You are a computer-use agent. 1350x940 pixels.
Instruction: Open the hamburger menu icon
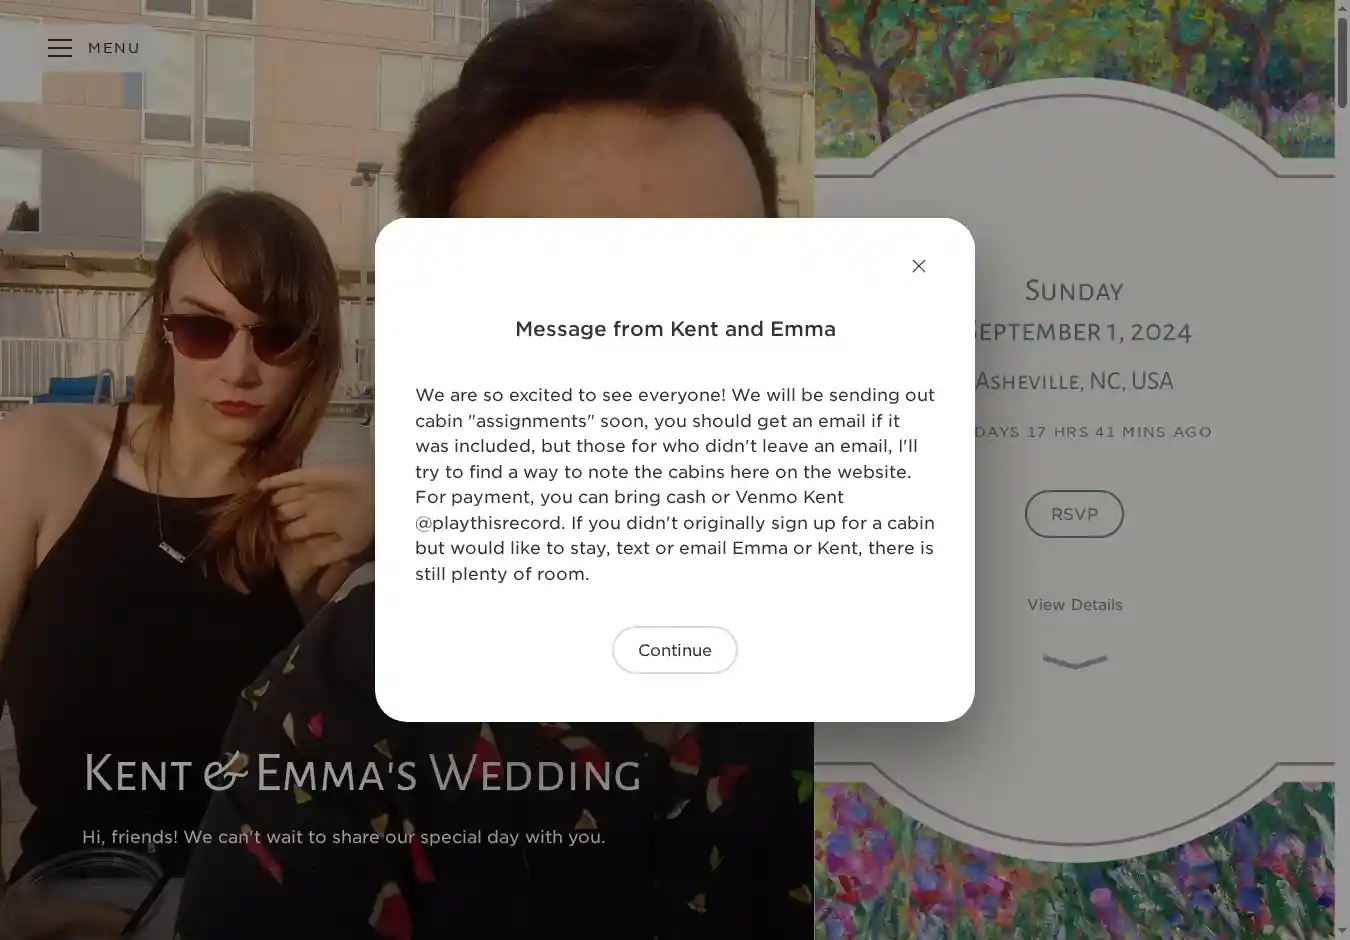point(60,48)
